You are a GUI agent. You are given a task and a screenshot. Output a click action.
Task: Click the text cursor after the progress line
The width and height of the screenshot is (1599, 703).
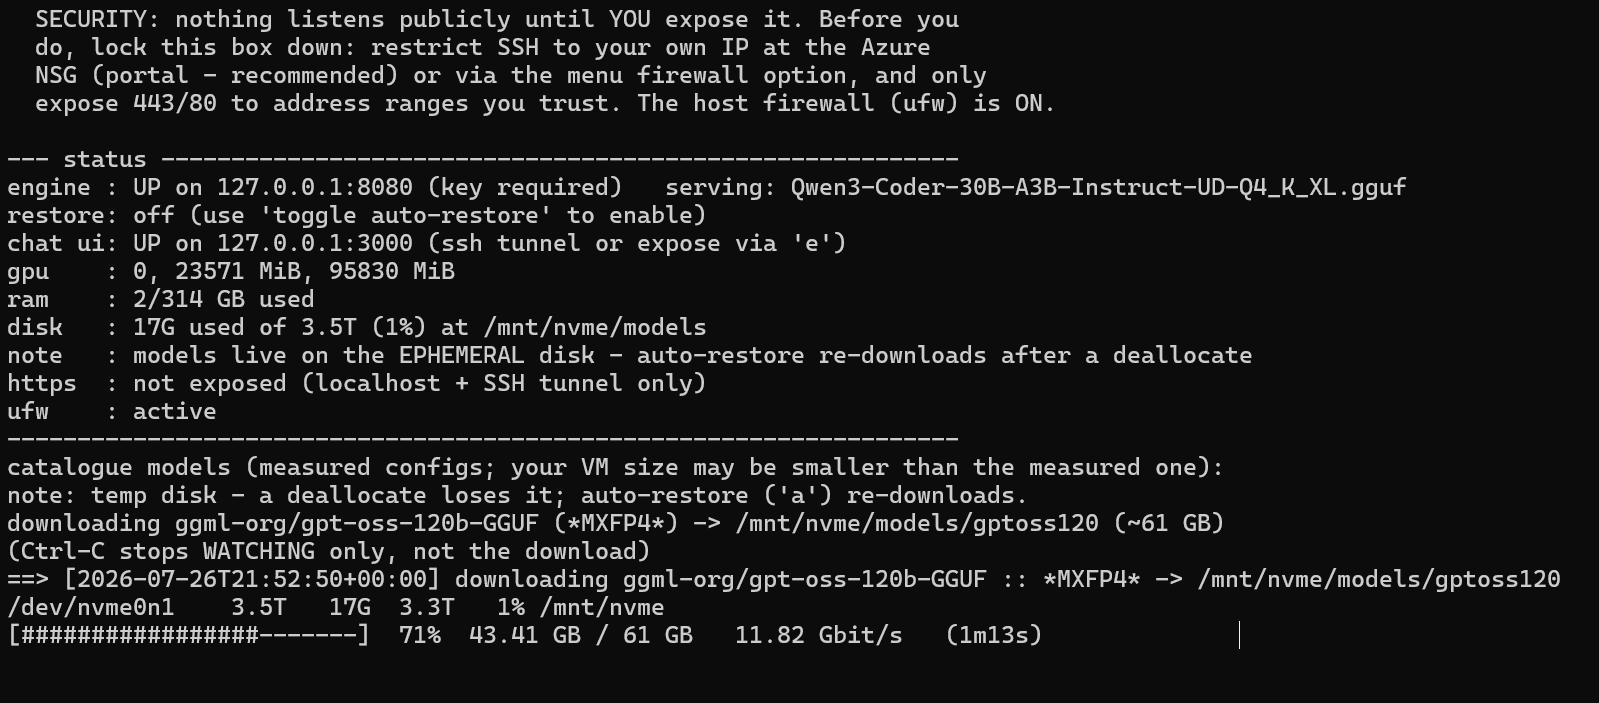tap(1239, 635)
